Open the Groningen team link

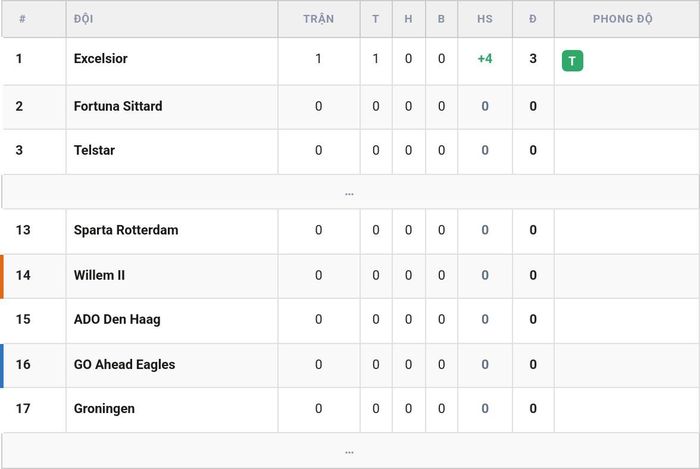[104, 409]
